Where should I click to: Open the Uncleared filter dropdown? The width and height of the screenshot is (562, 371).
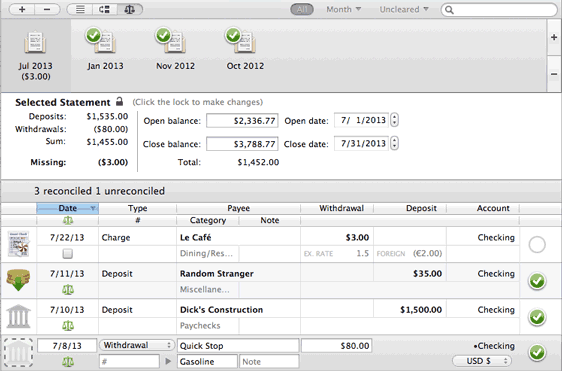point(404,9)
